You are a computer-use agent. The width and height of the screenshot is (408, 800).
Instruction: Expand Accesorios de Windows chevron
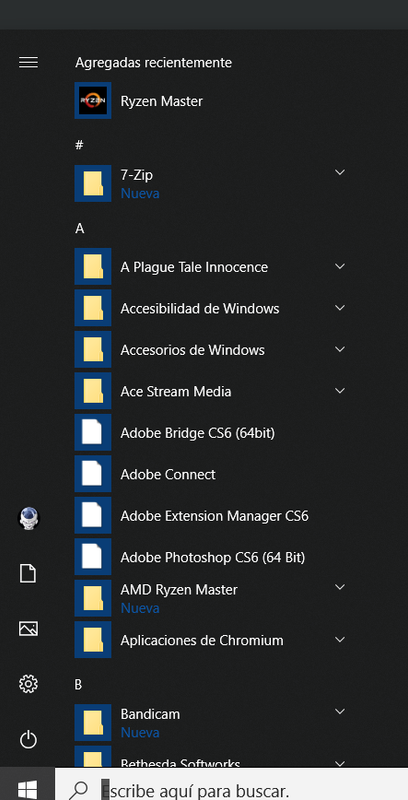340,349
